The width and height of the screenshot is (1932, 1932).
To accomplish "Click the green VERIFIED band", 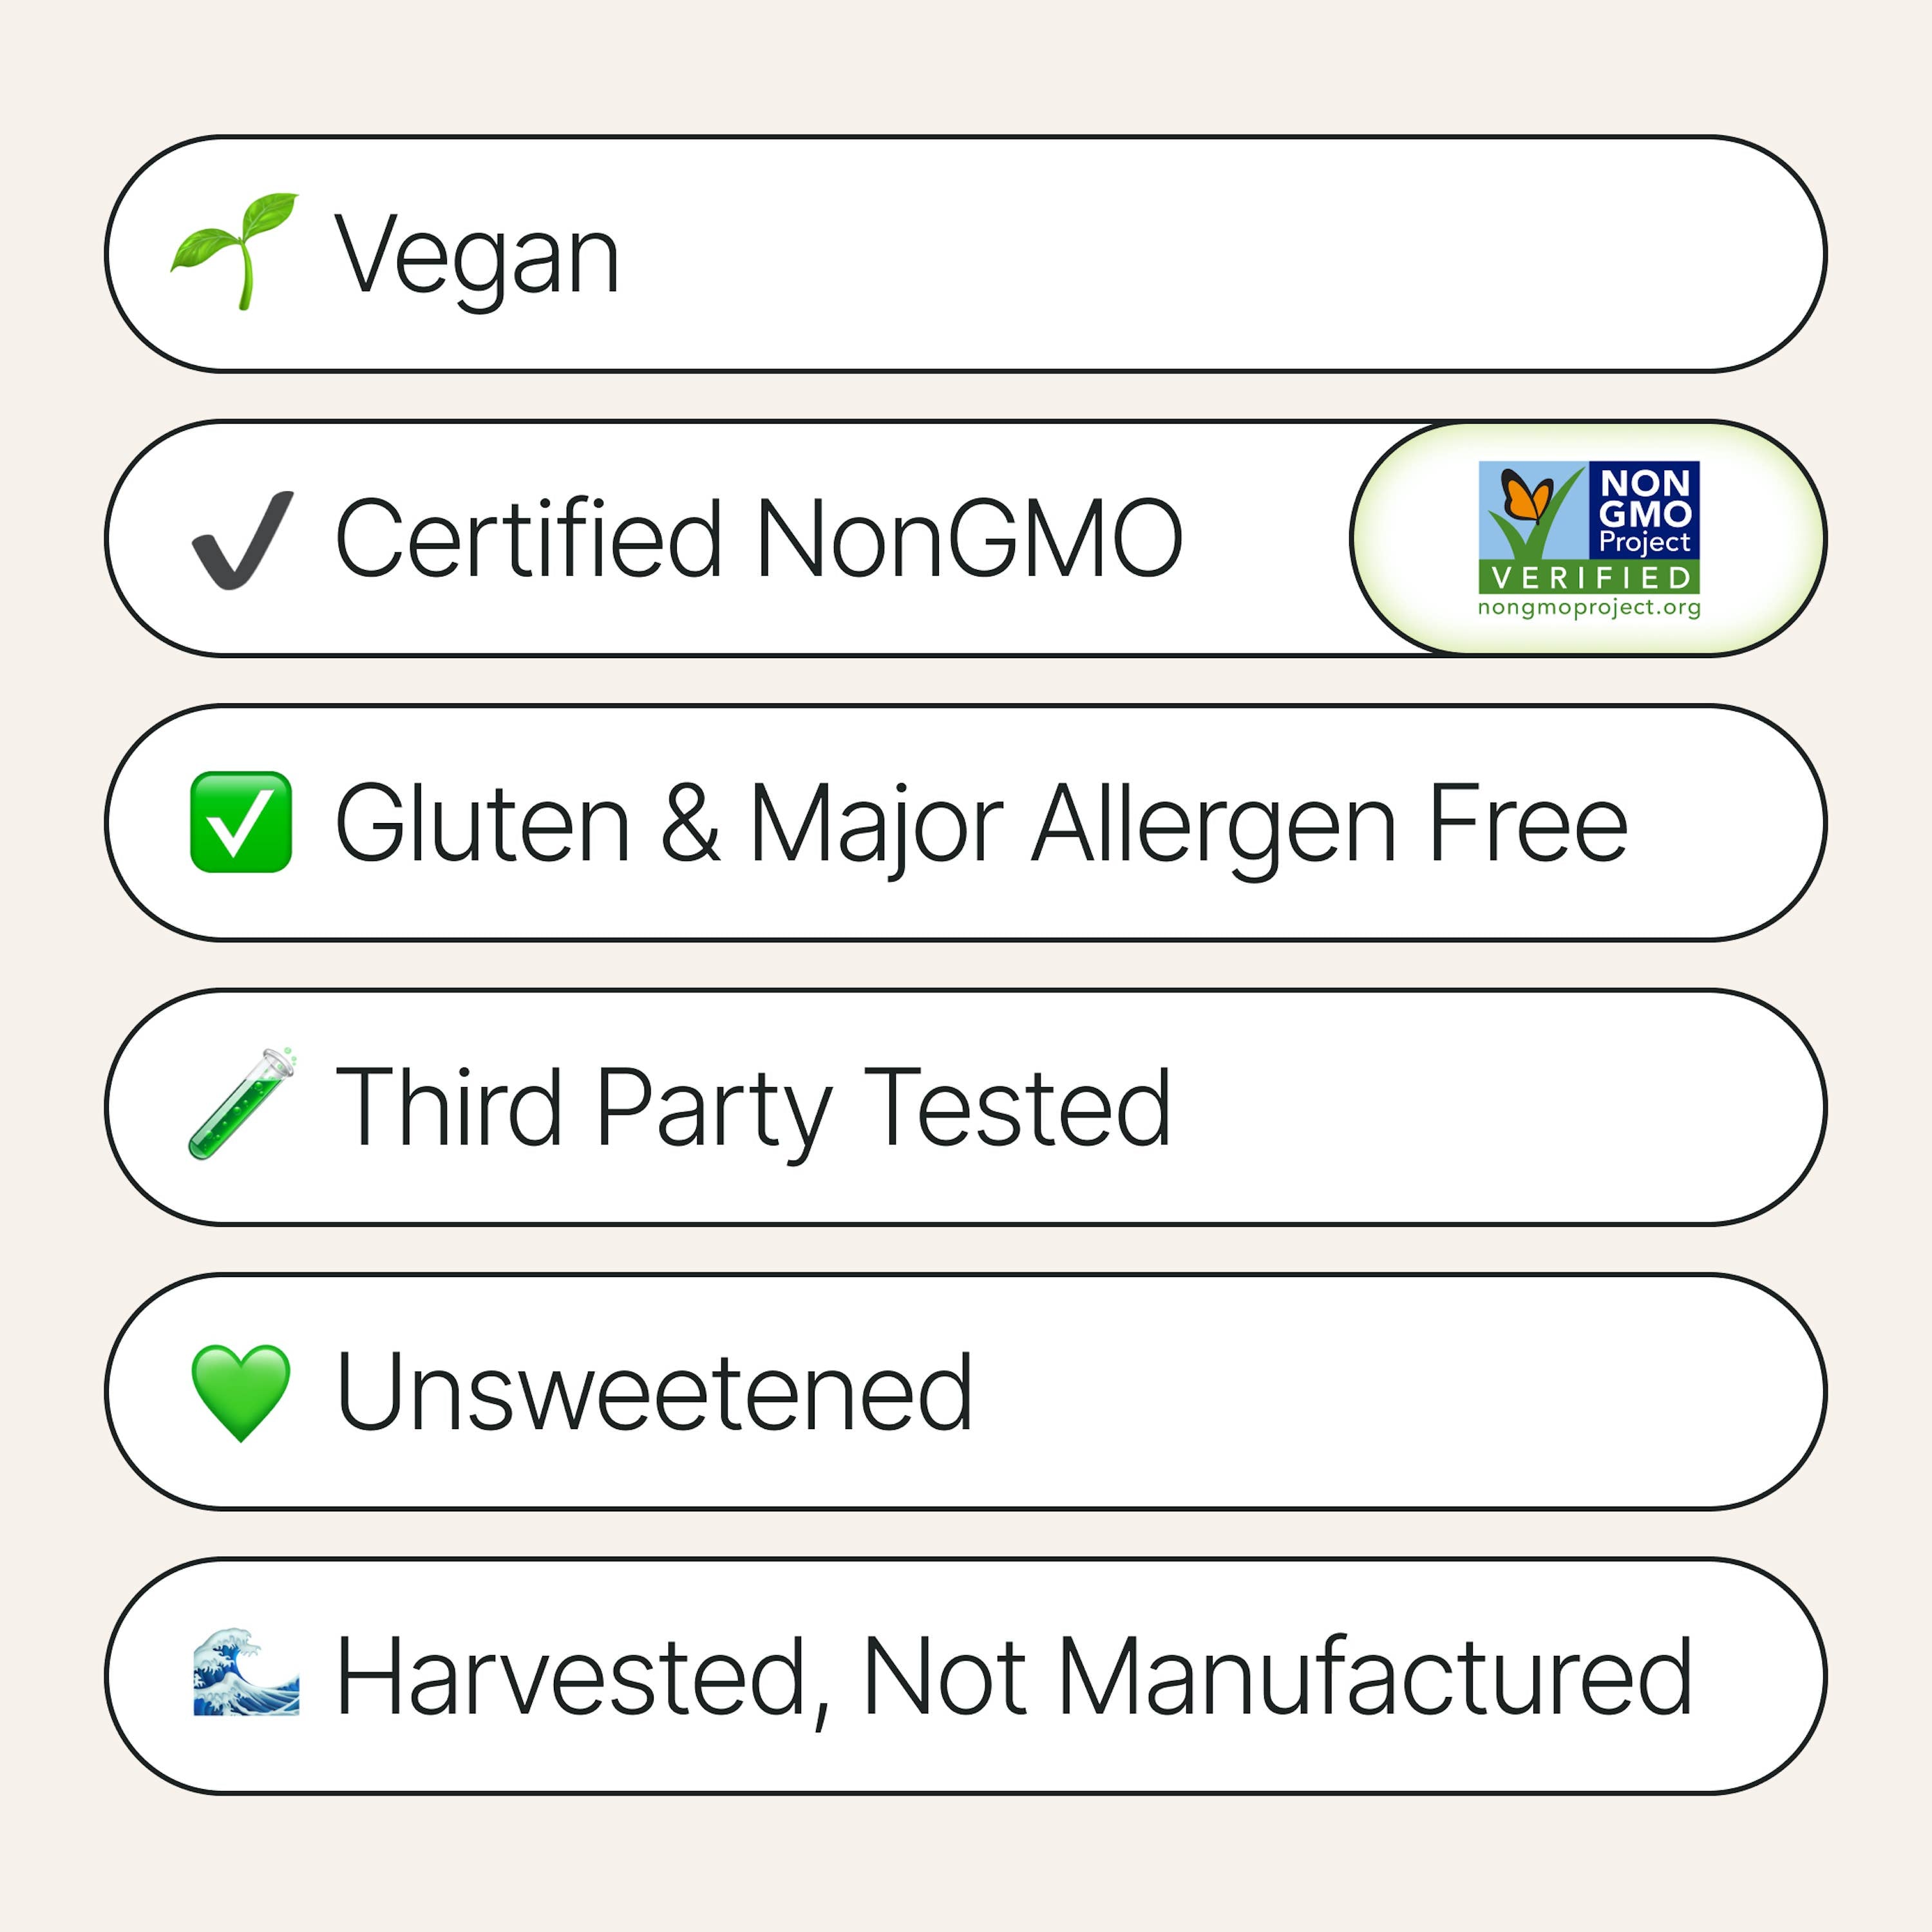I will pos(1589,577).
